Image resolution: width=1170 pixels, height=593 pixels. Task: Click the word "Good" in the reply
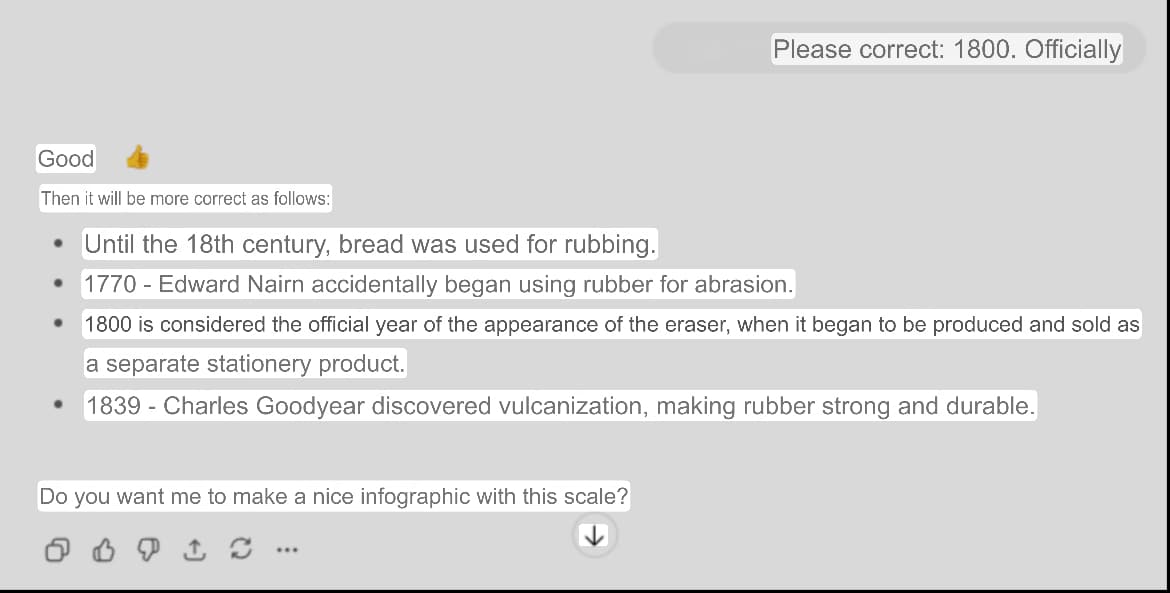[66, 159]
